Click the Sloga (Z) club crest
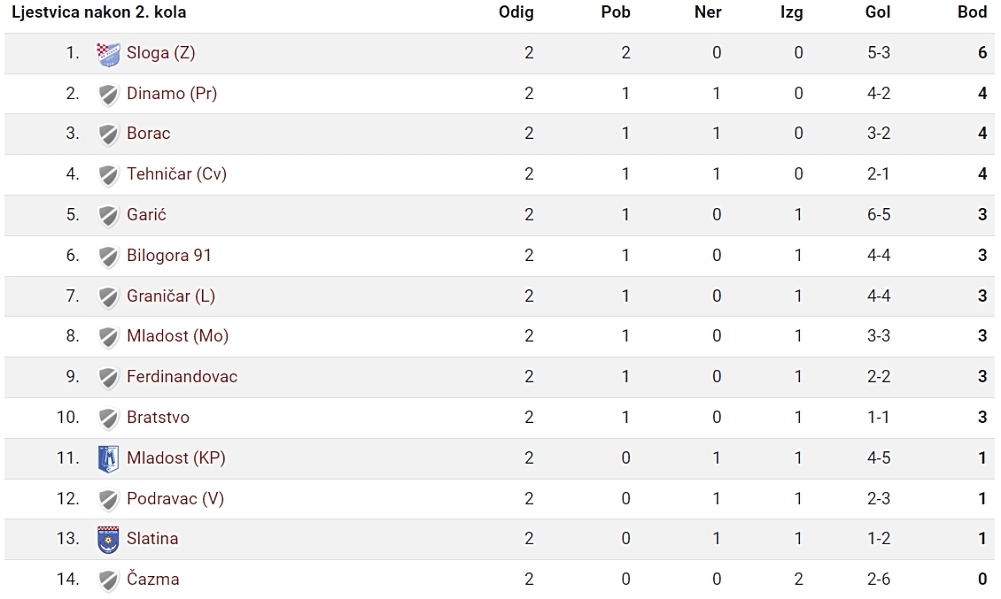 coord(109,54)
